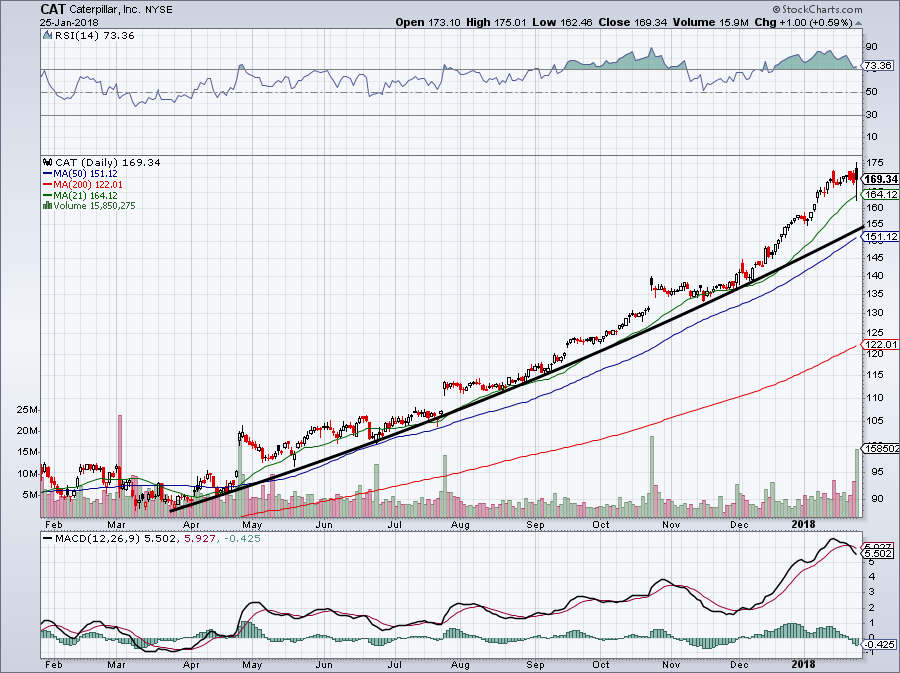Click the -0.425 tag on MACD right axis

(879, 644)
